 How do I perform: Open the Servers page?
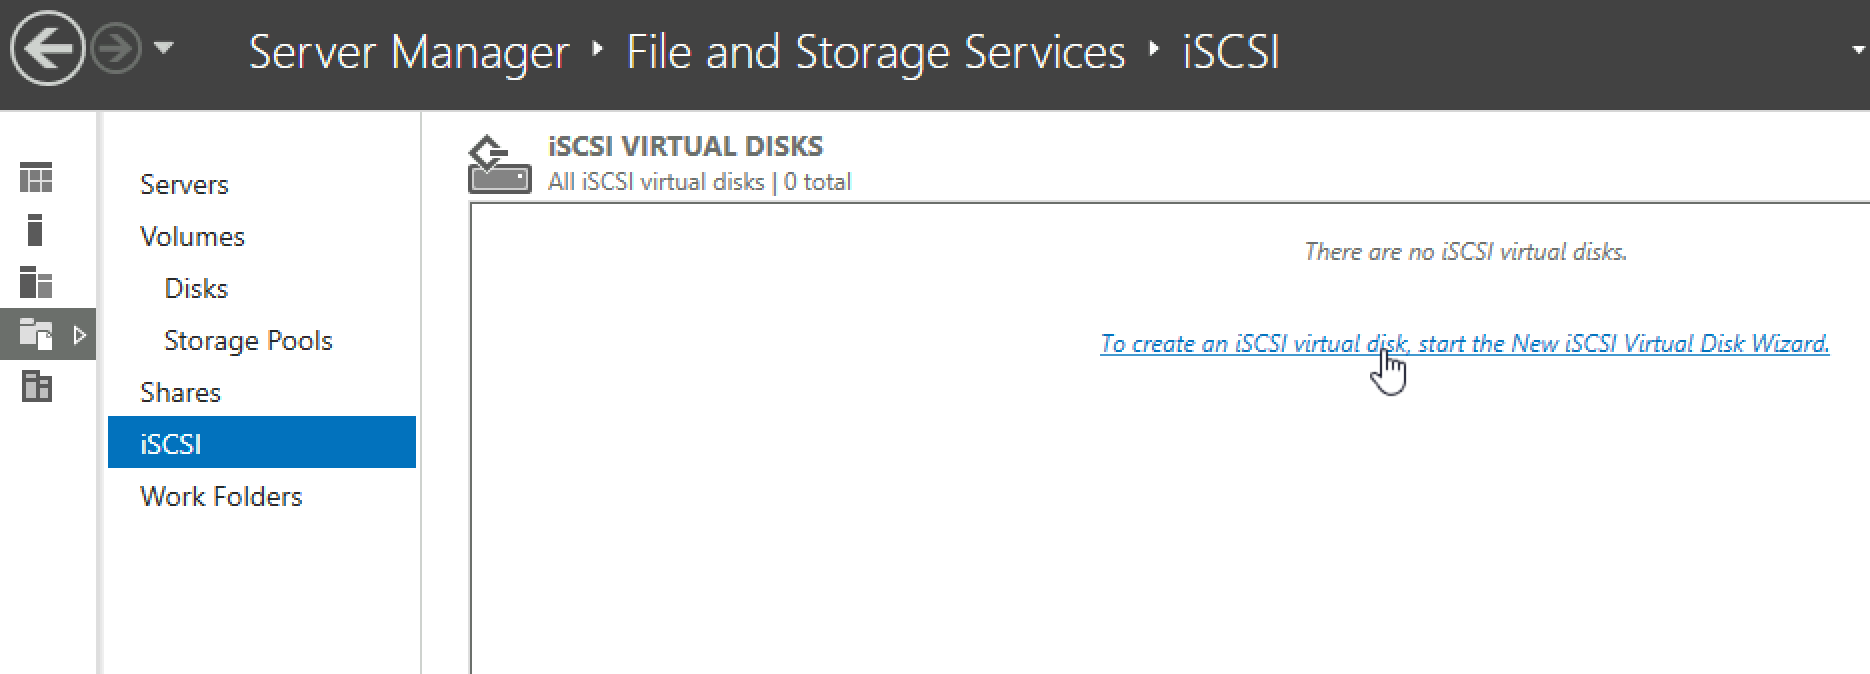(x=184, y=184)
